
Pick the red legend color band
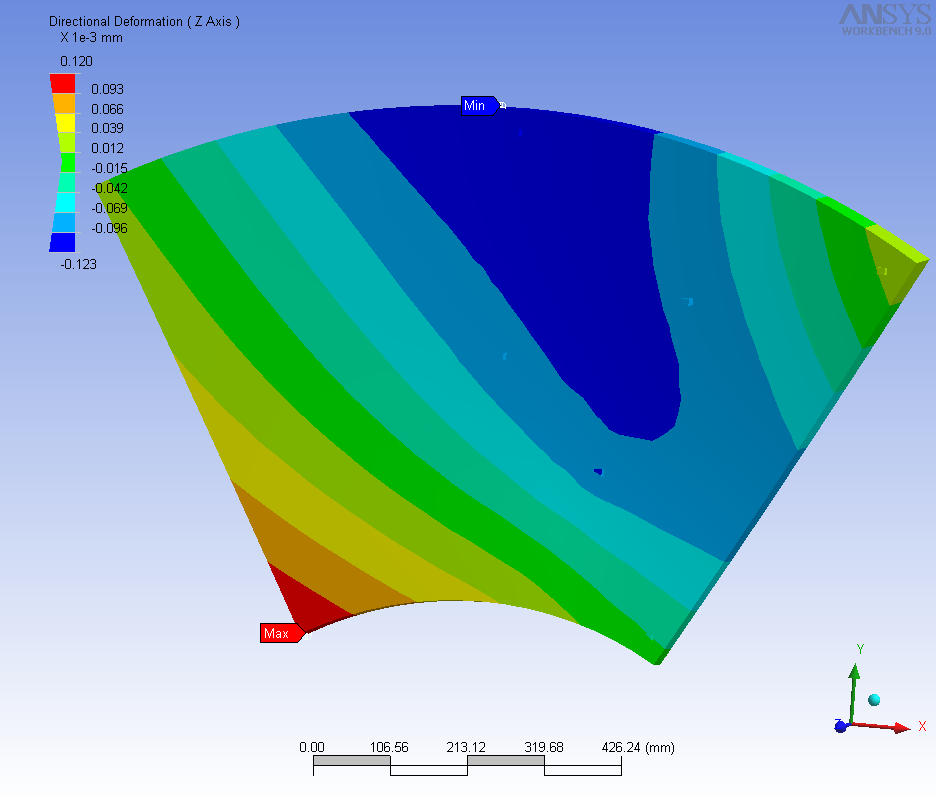point(63,84)
